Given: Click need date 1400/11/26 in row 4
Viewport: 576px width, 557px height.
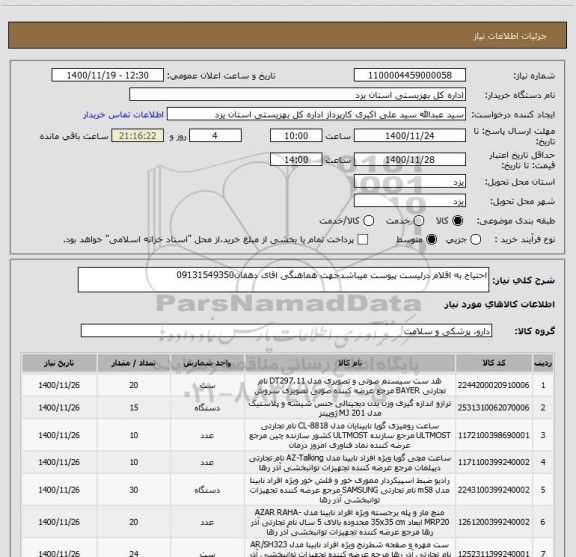Looking at the screenshot, I should click(x=59, y=462).
